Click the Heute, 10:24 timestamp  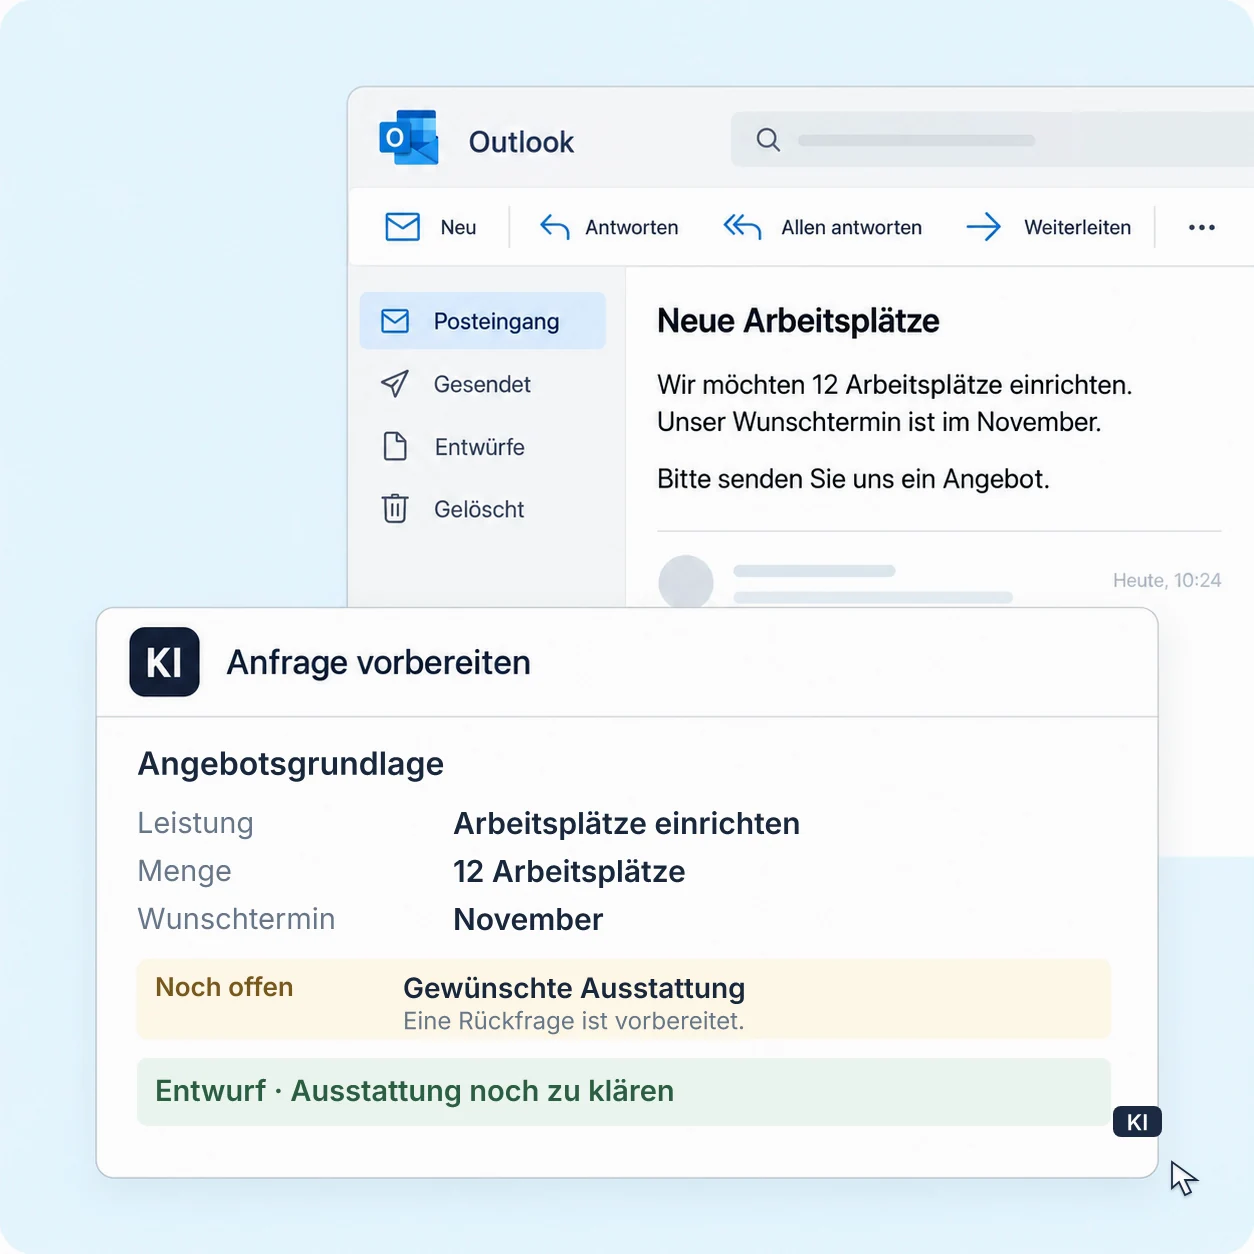pos(1167,580)
